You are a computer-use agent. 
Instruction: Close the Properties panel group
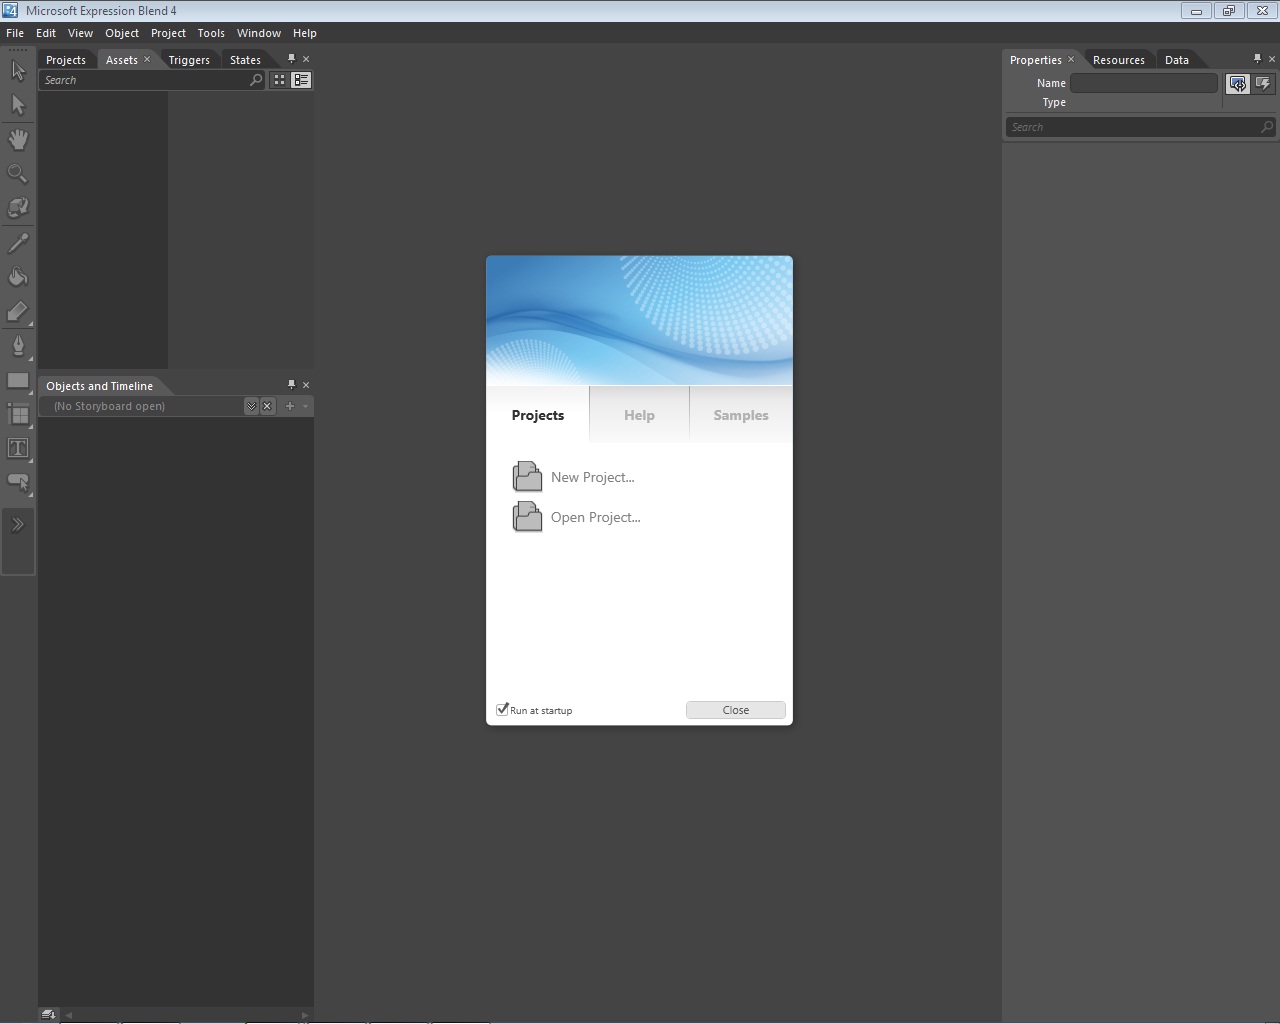tap(1271, 59)
